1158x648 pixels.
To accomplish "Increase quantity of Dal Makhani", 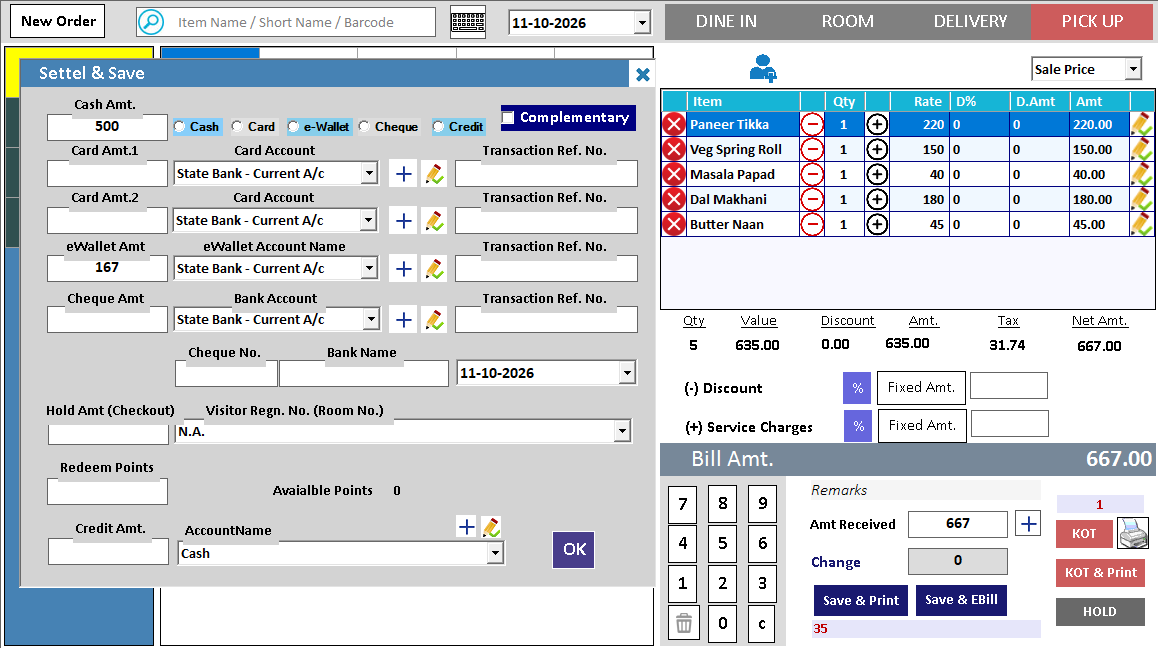I will [x=877, y=199].
